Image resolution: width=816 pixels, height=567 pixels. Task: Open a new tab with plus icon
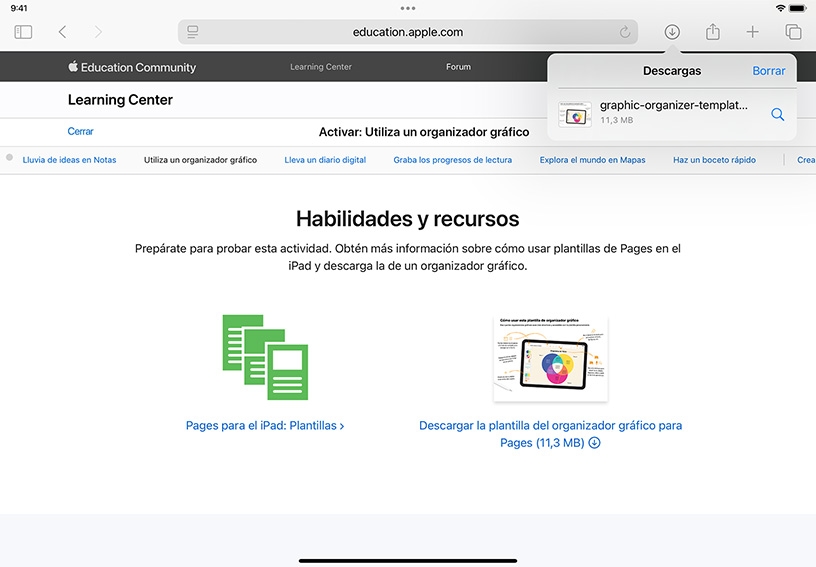point(753,32)
